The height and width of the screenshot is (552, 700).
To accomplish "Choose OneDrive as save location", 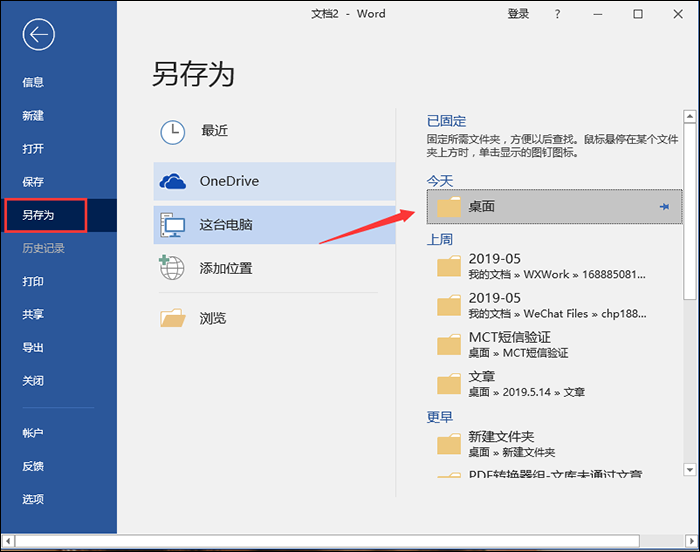I will 275,181.
